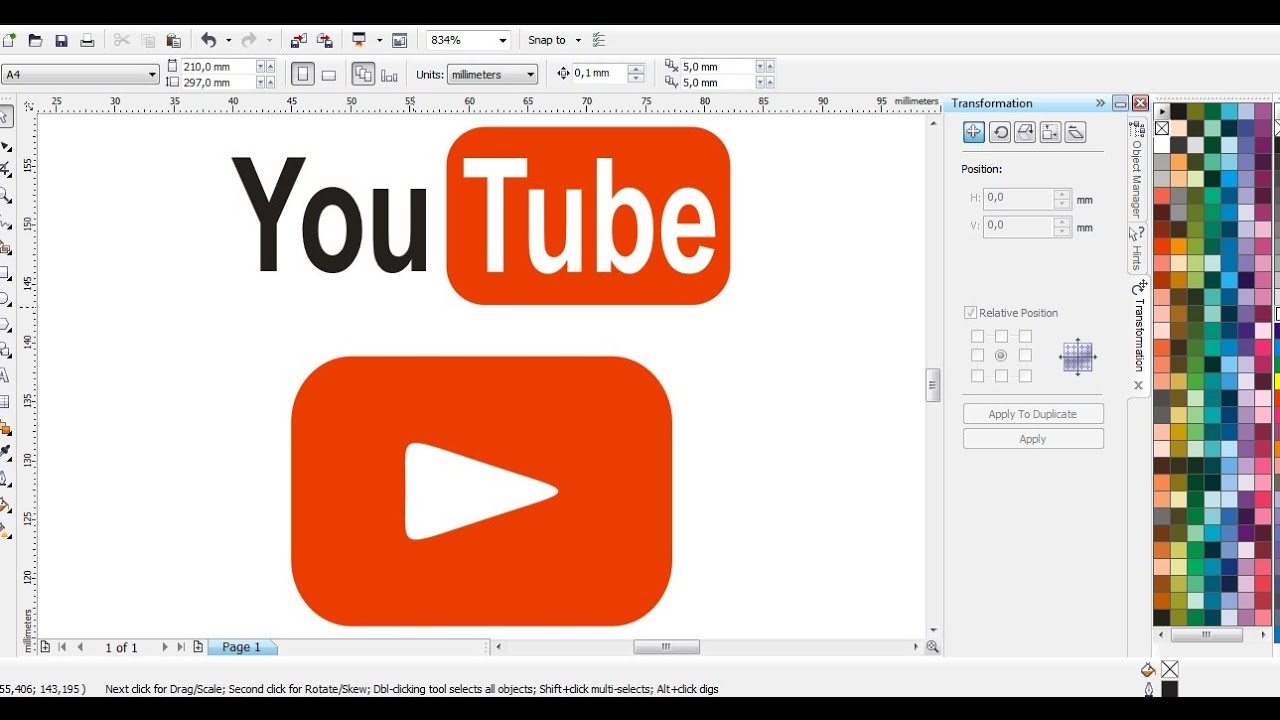Open the Welcome screen icon
The image size is (1280, 720).
400,40
